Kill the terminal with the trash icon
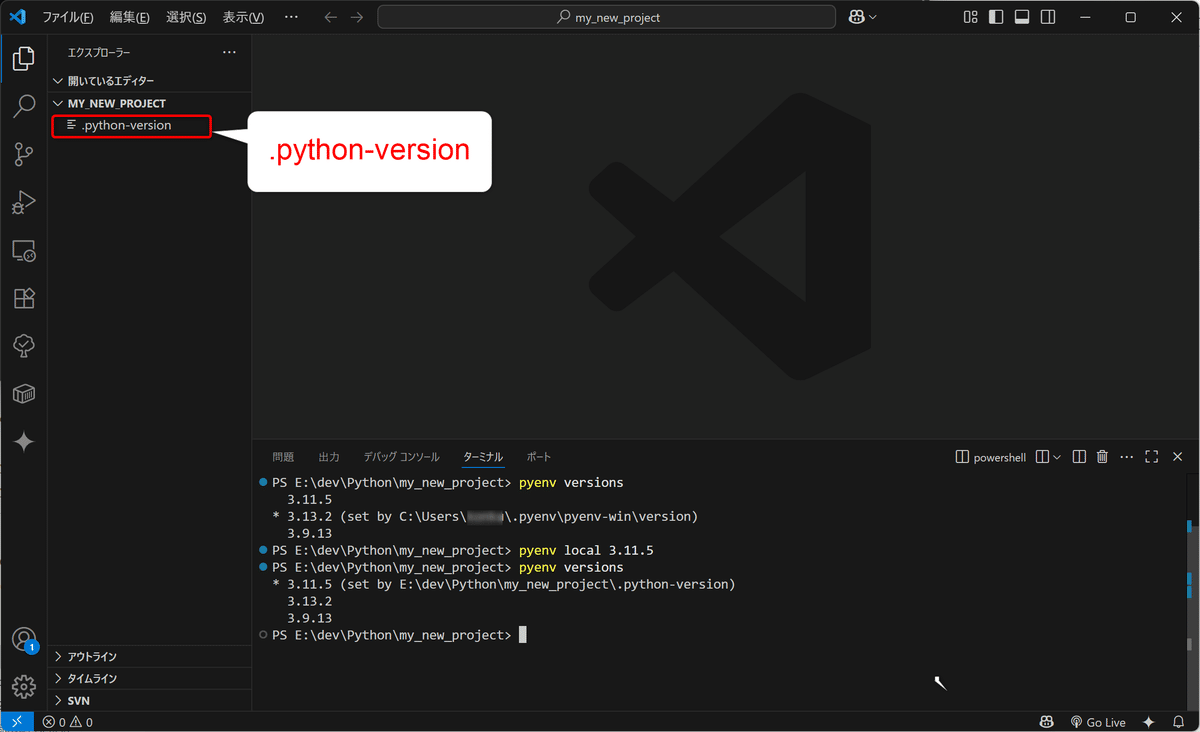1200x732 pixels. point(1102,456)
